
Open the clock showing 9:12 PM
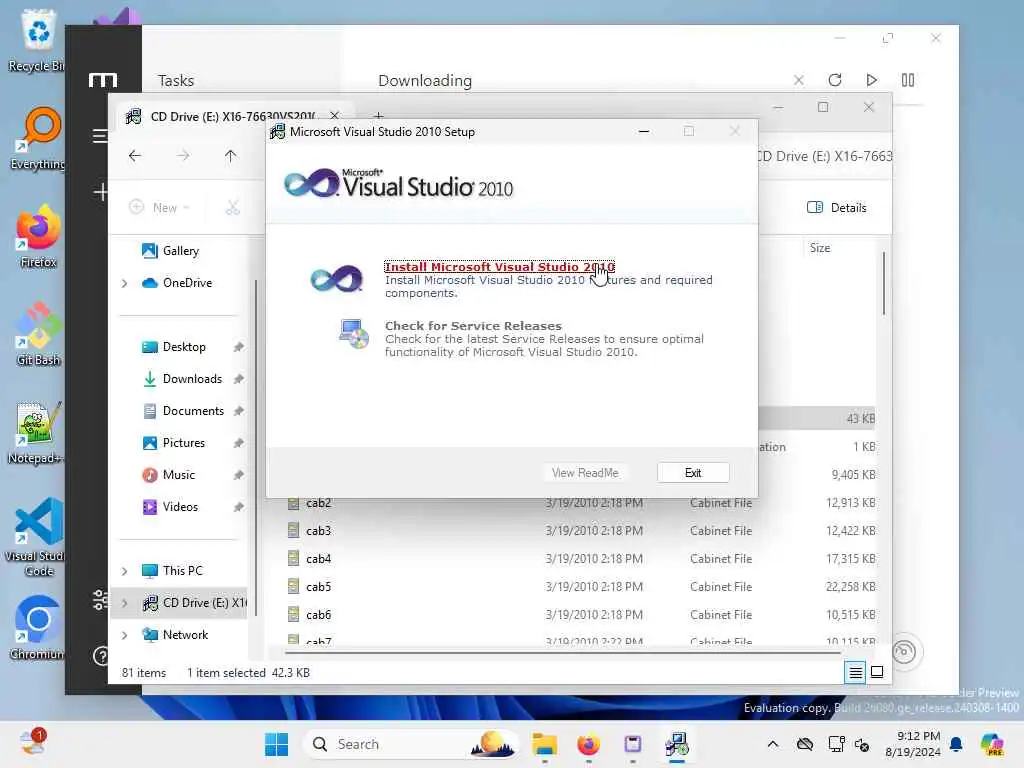tap(913, 744)
